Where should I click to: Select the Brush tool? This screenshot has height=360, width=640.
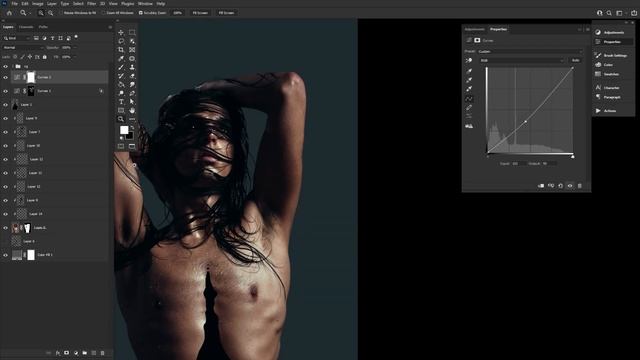tap(121, 67)
